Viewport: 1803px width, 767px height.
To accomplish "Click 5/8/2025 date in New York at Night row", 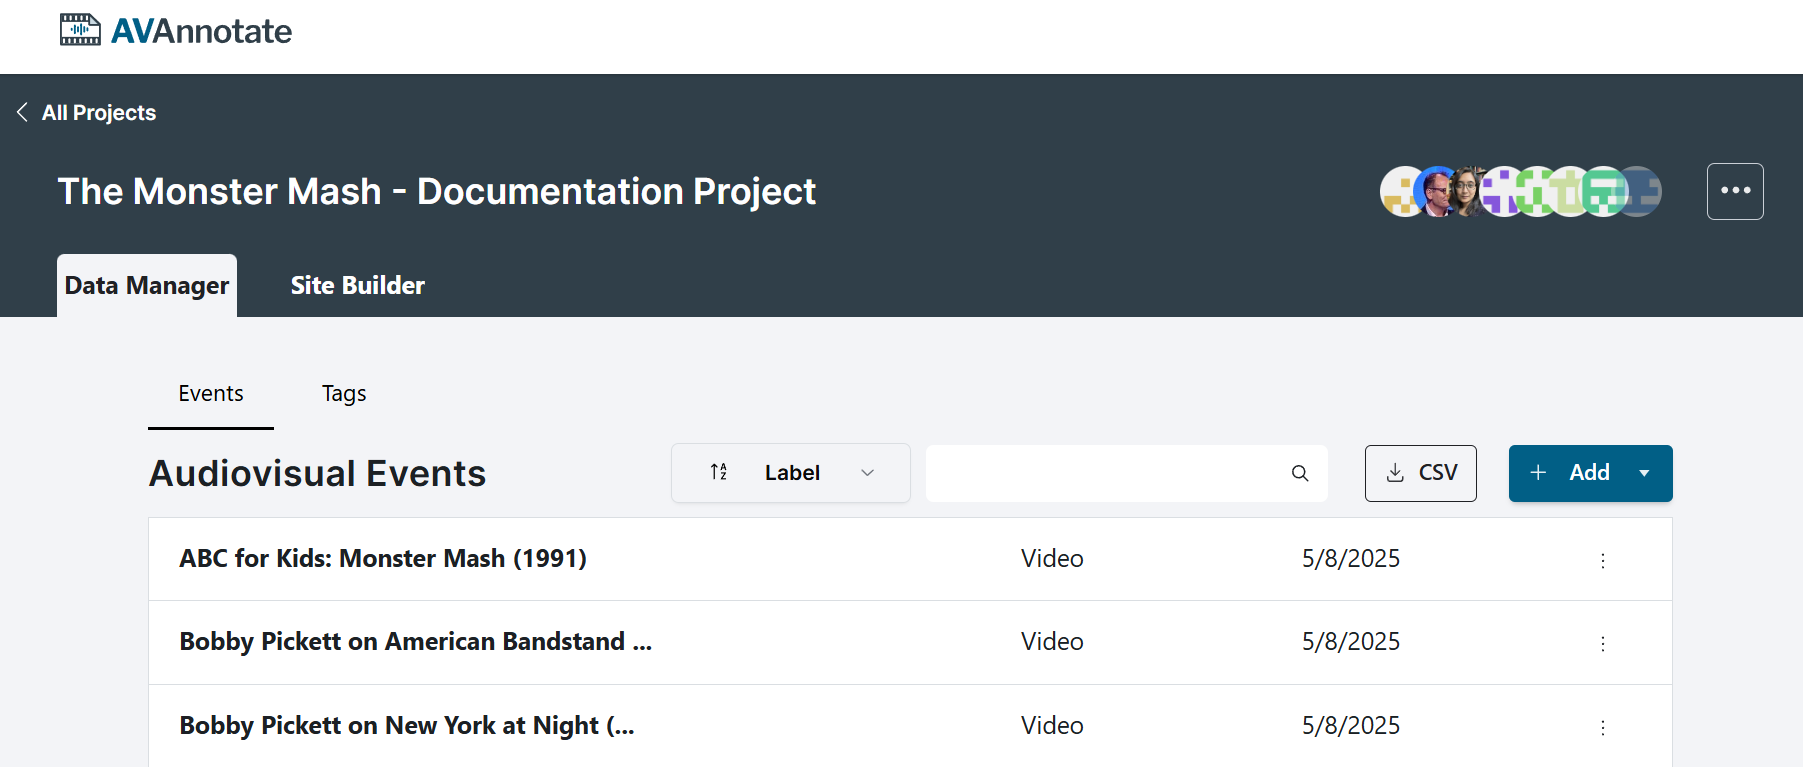I will [x=1351, y=725].
